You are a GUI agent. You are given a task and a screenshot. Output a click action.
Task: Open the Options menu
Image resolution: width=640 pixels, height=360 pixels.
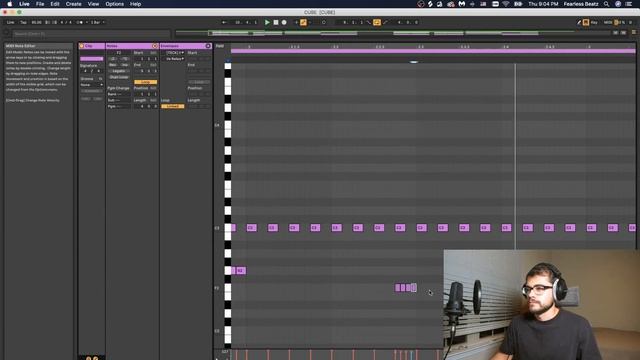click(x=115, y=4)
